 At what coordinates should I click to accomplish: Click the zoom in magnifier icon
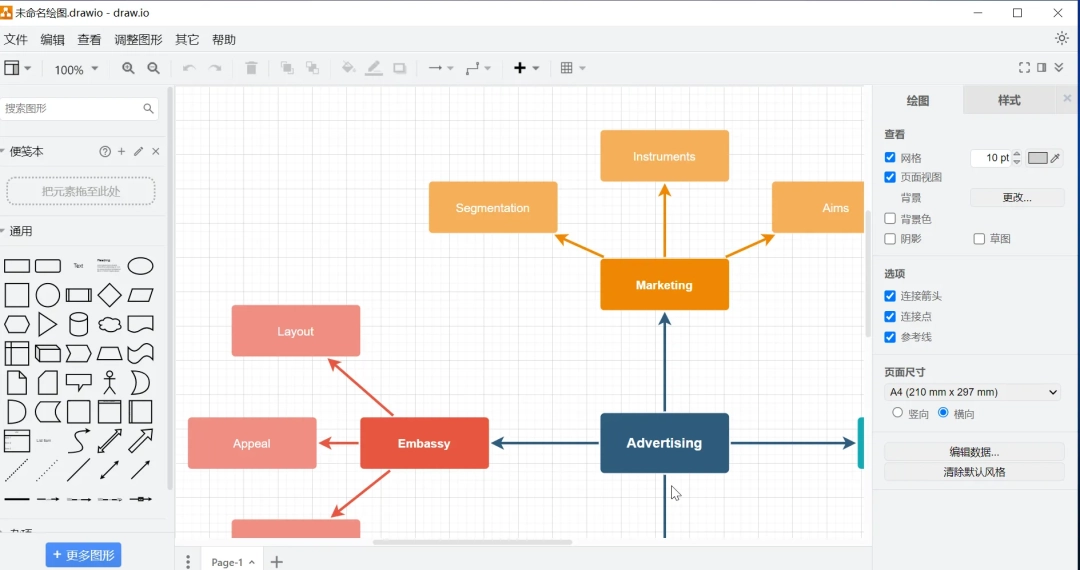pyautogui.click(x=128, y=68)
